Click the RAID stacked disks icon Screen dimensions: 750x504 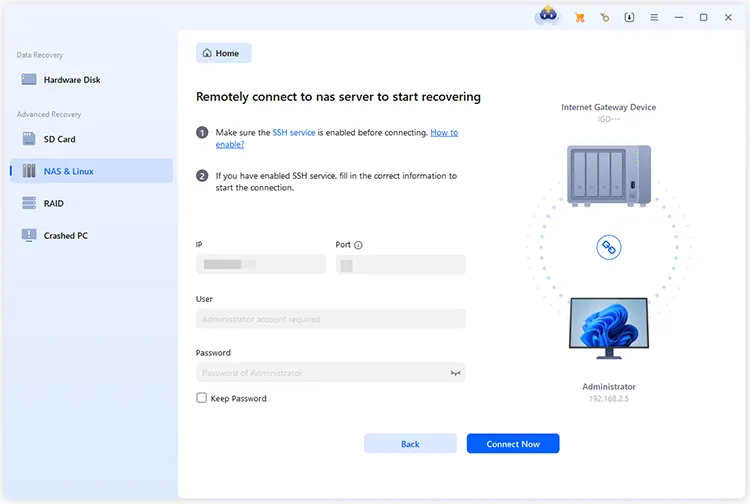[x=29, y=203]
